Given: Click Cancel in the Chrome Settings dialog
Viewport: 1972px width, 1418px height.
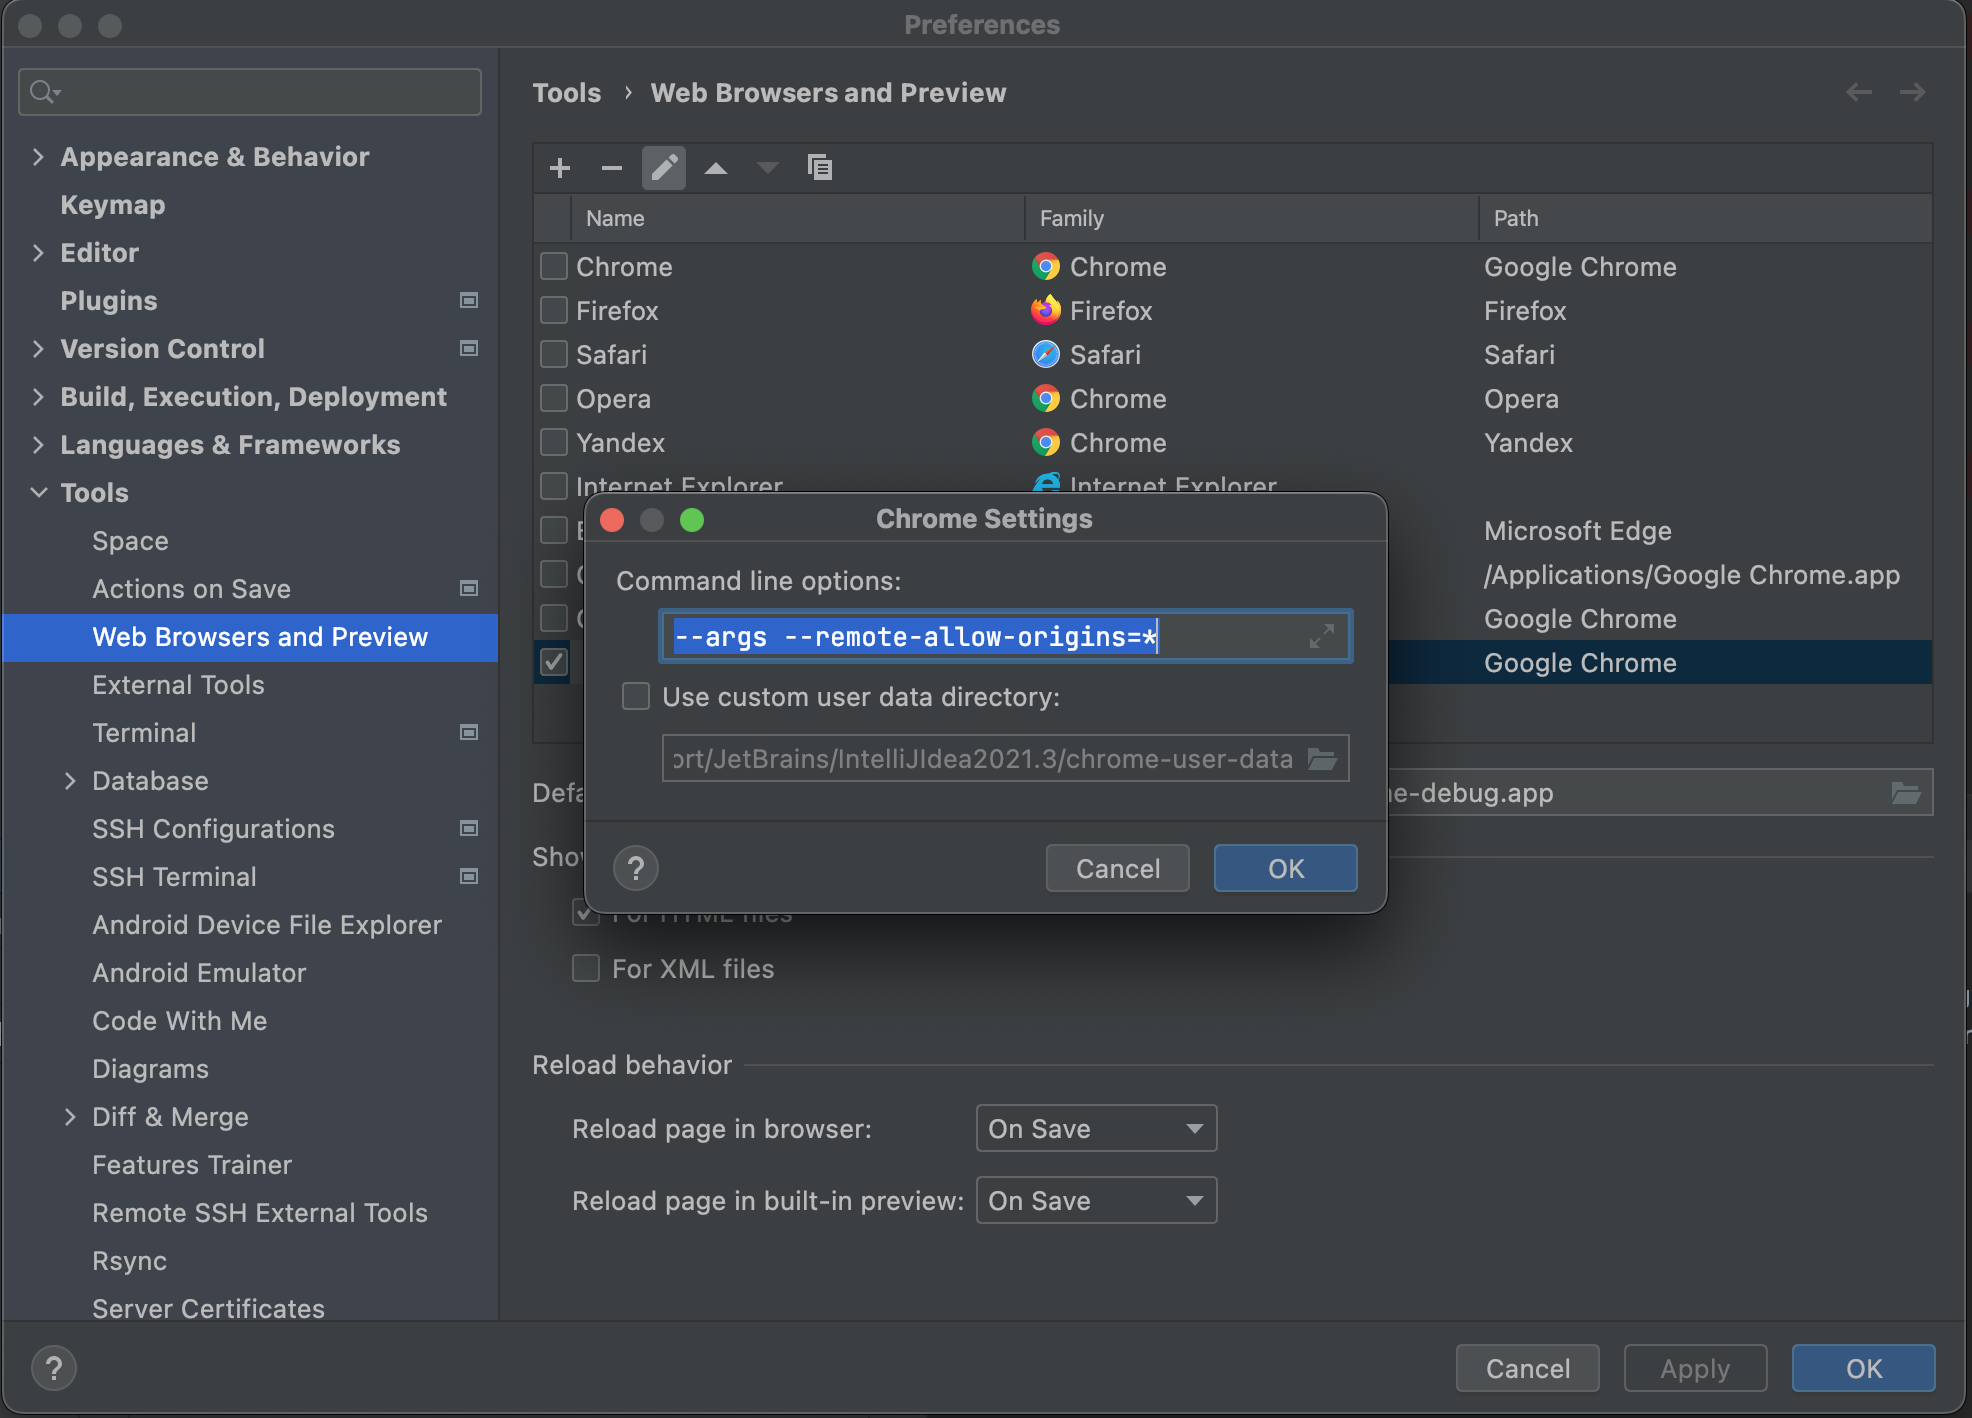Looking at the screenshot, I should pos(1118,868).
